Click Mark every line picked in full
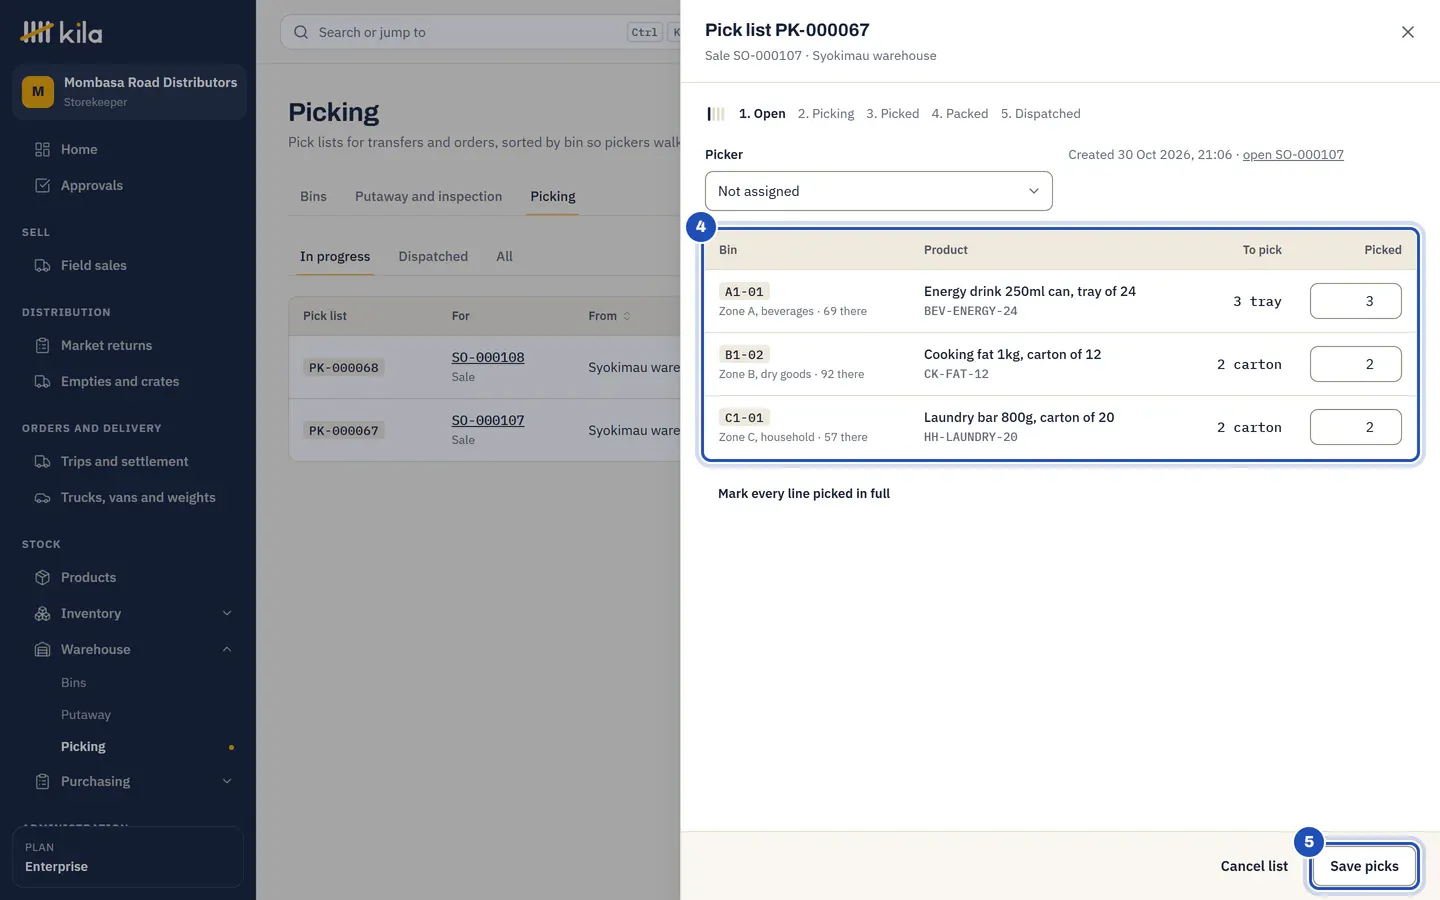 click(x=804, y=493)
